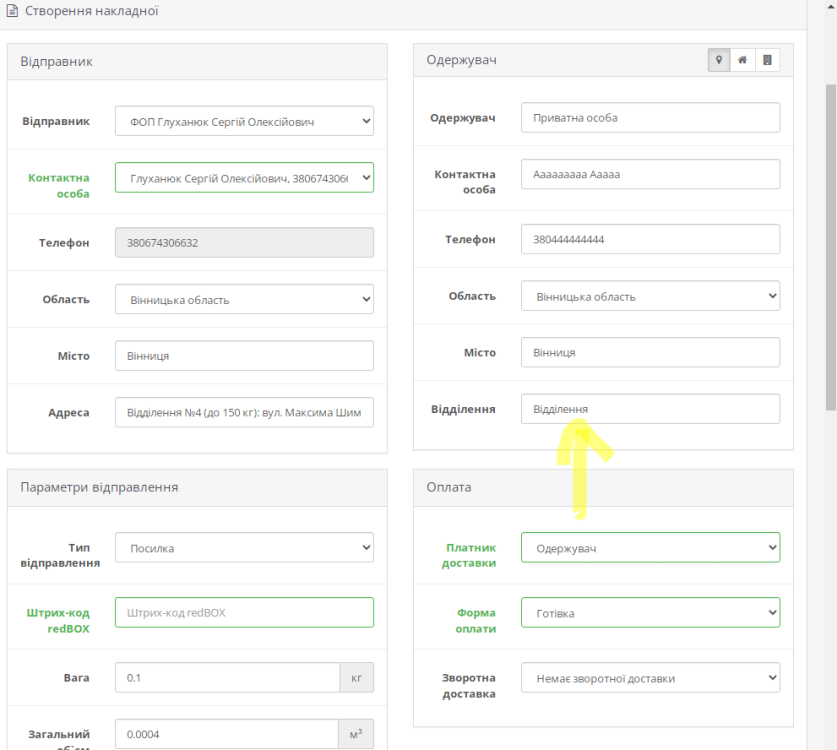This screenshot has height=750, width=837.
Task: Select Форма оплати dropdown
Action: pos(650,613)
